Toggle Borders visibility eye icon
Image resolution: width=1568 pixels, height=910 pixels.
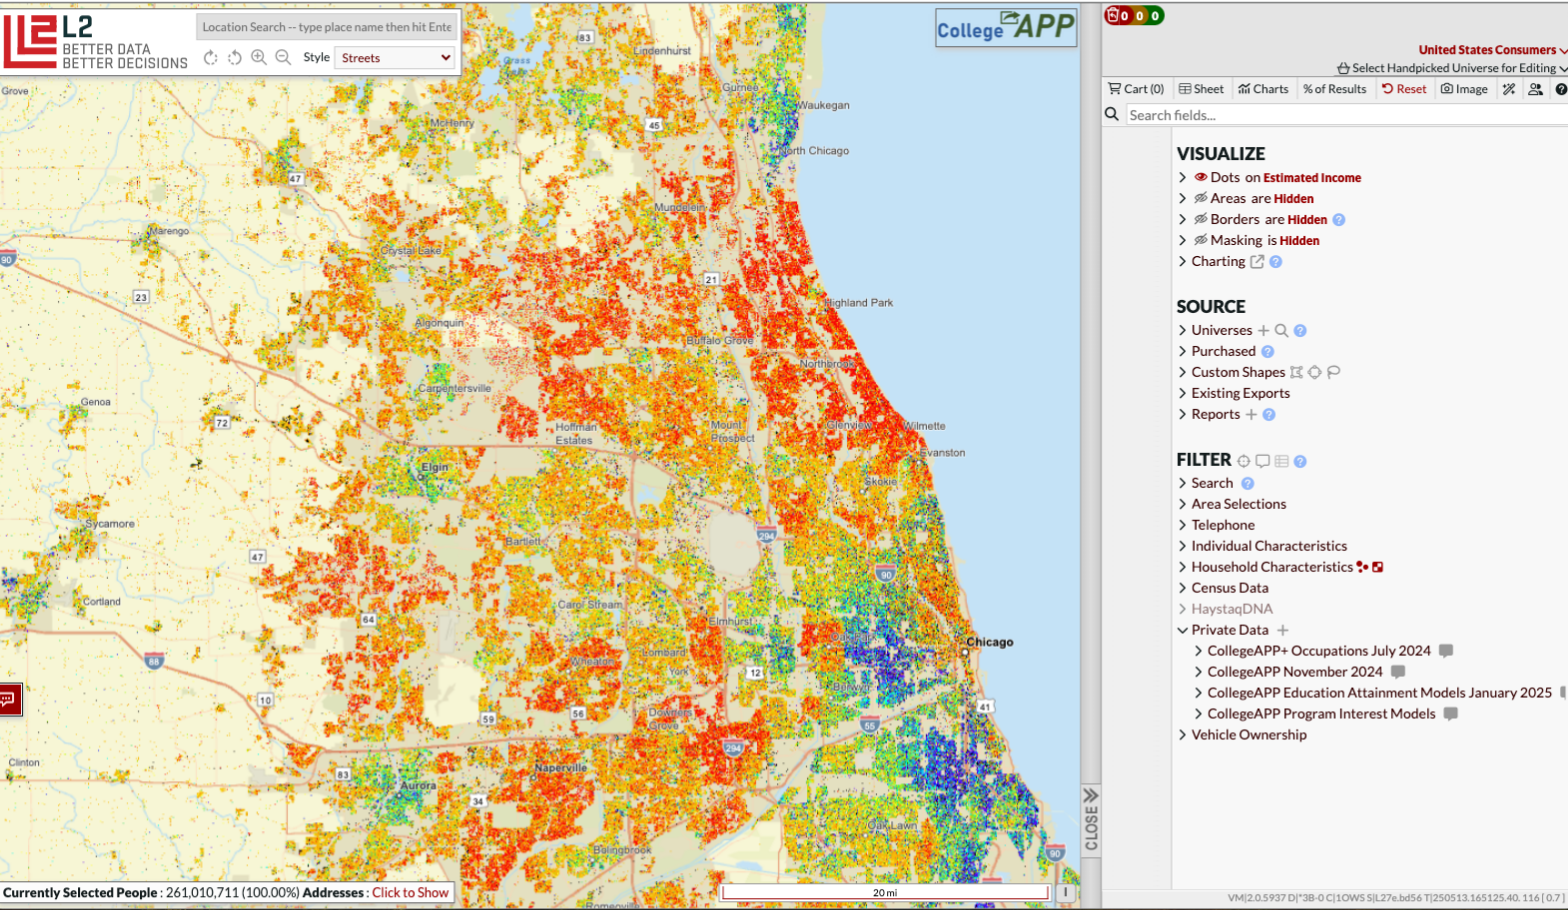[x=1201, y=219]
